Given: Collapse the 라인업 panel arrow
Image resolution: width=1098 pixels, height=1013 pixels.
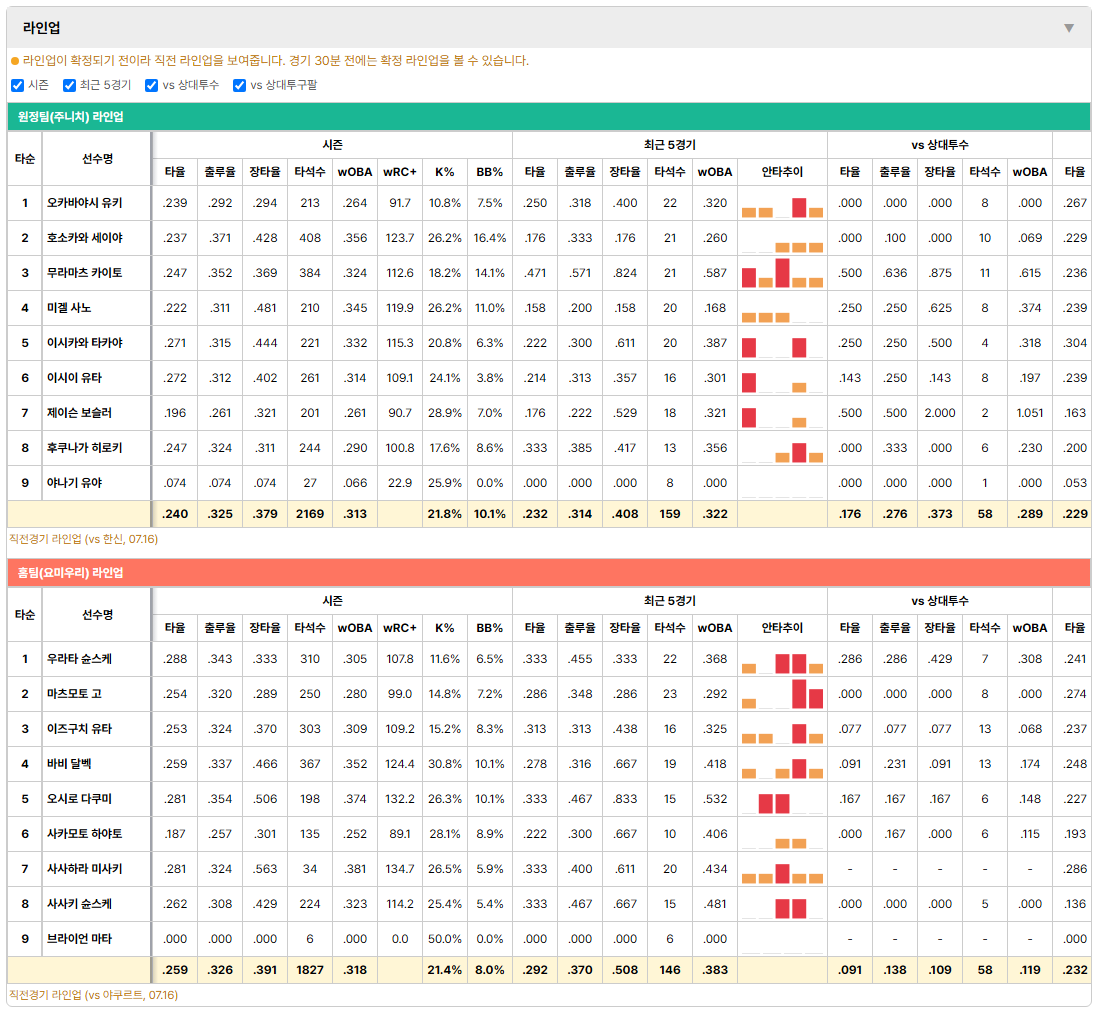Looking at the screenshot, I should (x=1069, y=28).
